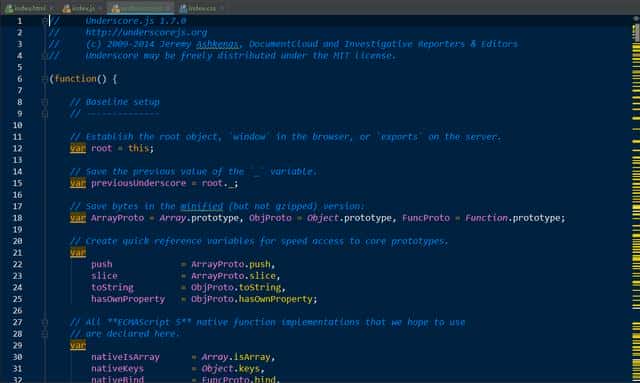The width and height of the screenshot is (640, 383).
Task: Click the fold end marker at line 4
Action: 45,56
